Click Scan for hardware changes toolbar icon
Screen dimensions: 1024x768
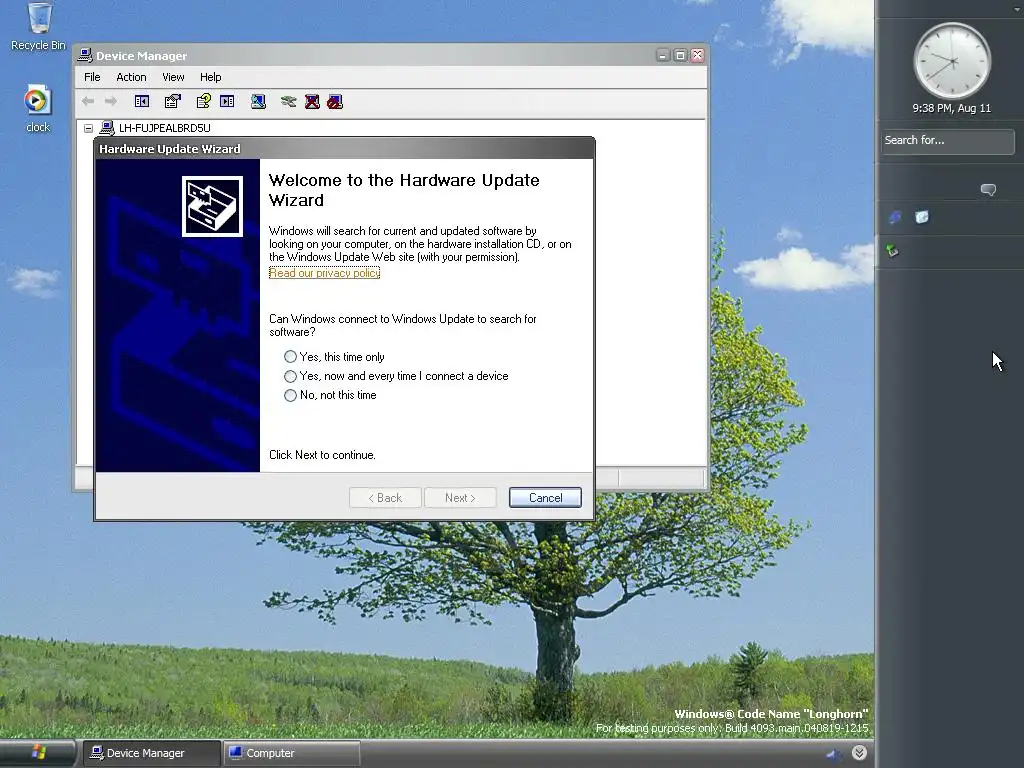[259, 101]
